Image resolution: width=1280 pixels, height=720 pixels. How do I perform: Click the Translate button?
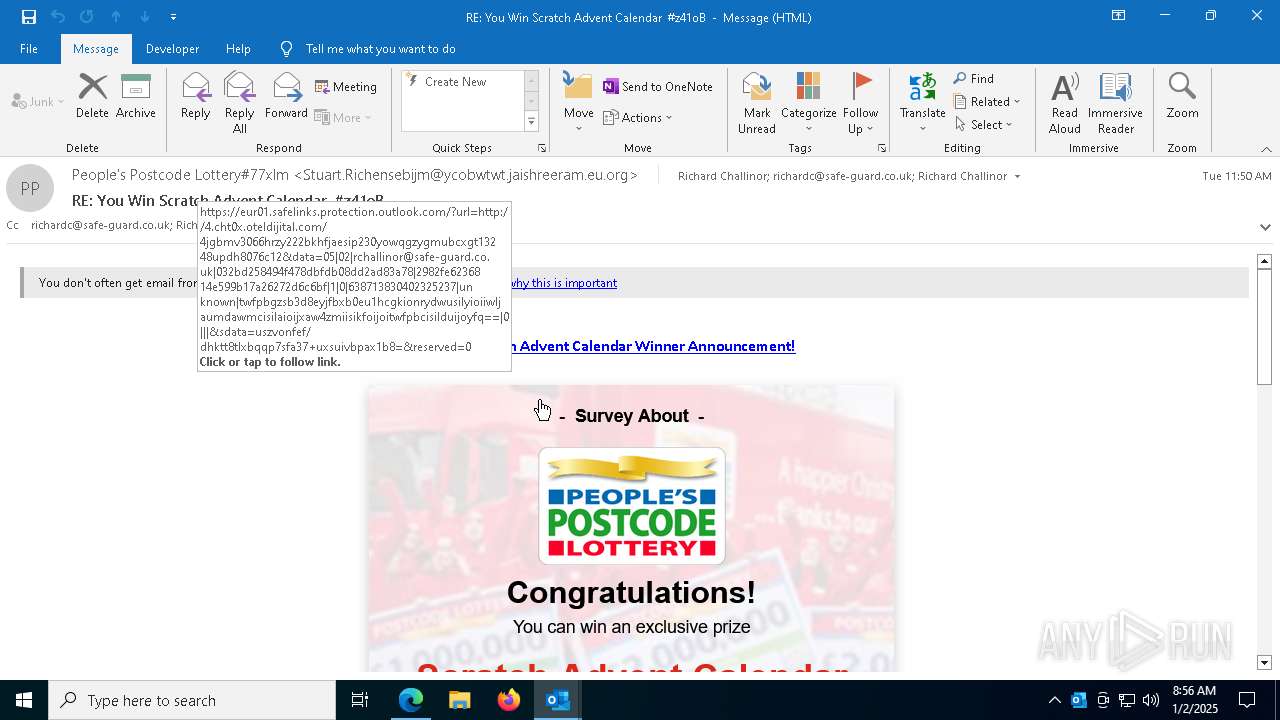pos(923,103)
